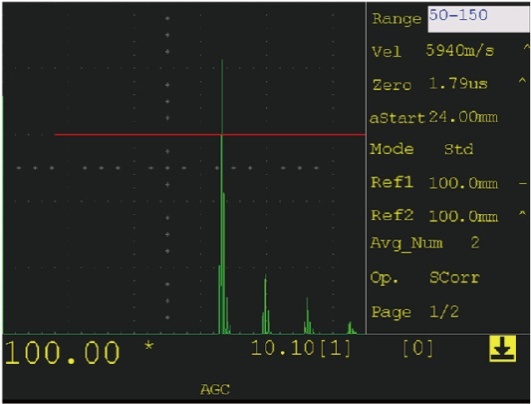Edit the Range field showing 50-150
Viewport: 531px width, 404px height.
[x=479, y=19]
